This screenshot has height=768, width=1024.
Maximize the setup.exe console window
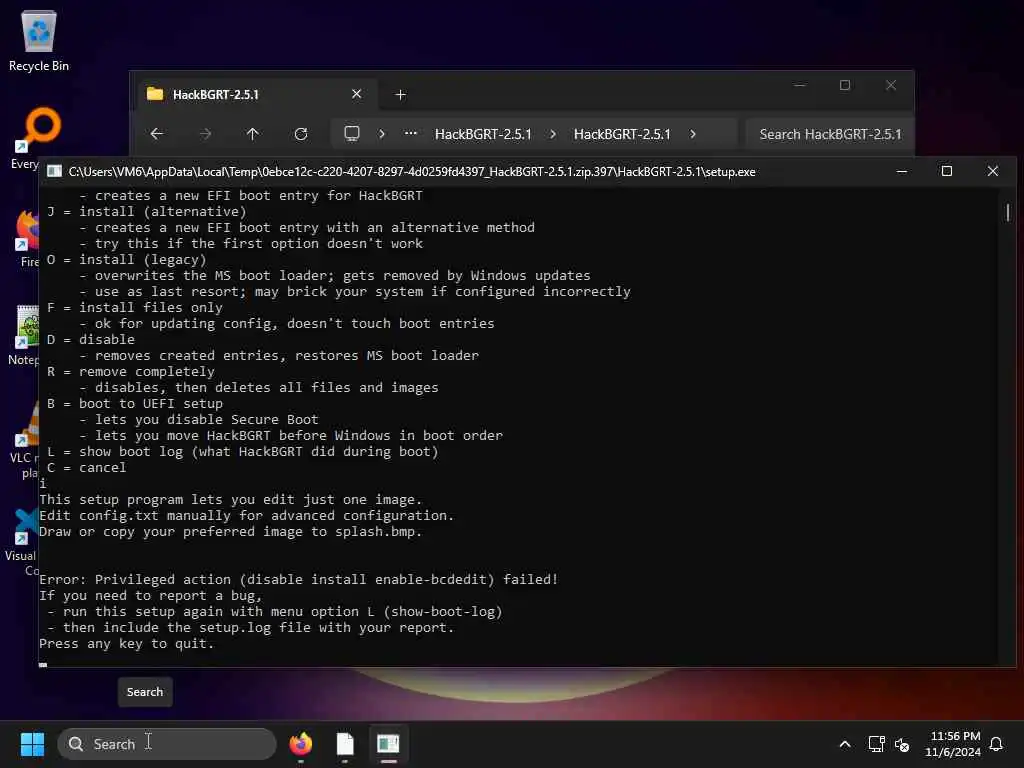pyautogui.click(x=946, y=171)
